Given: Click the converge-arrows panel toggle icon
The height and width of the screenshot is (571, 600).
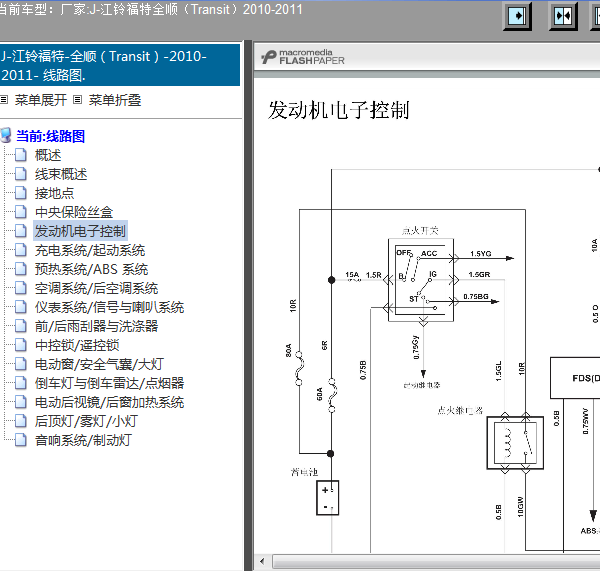Looking at the screenshot, I should [x=563, y=16].
